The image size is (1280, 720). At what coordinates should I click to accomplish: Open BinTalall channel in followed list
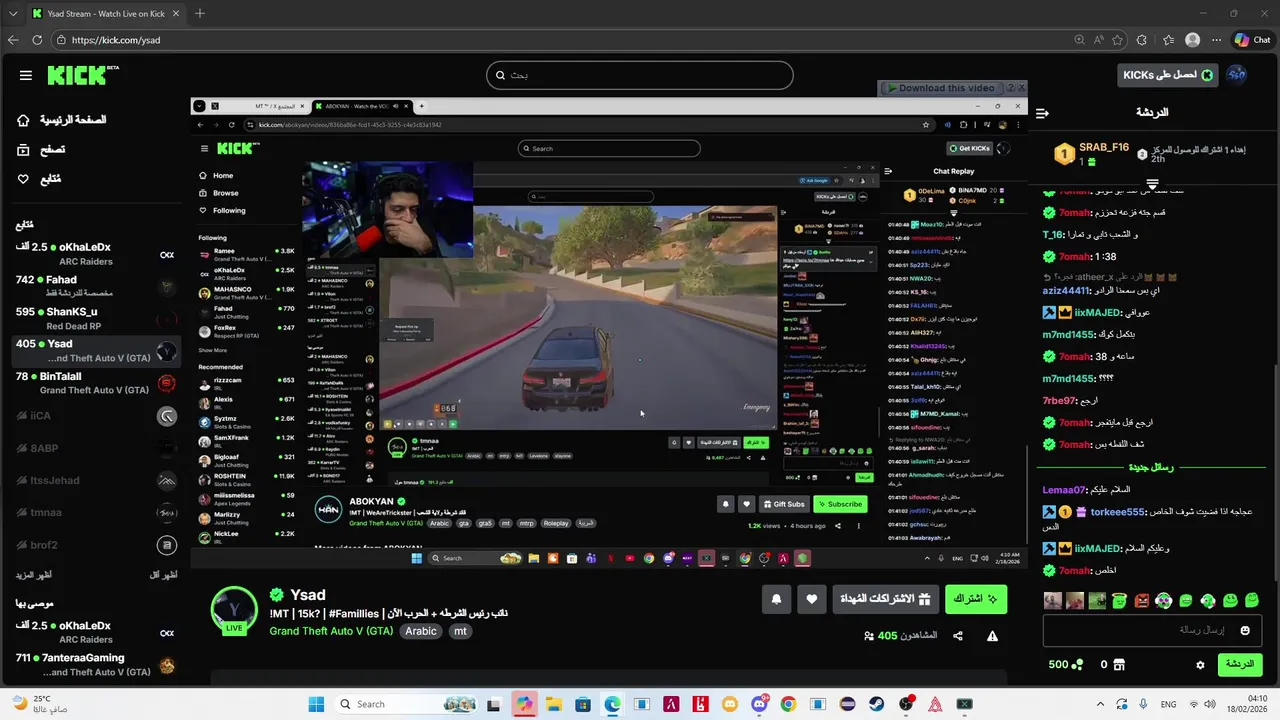tap(96, 383)
